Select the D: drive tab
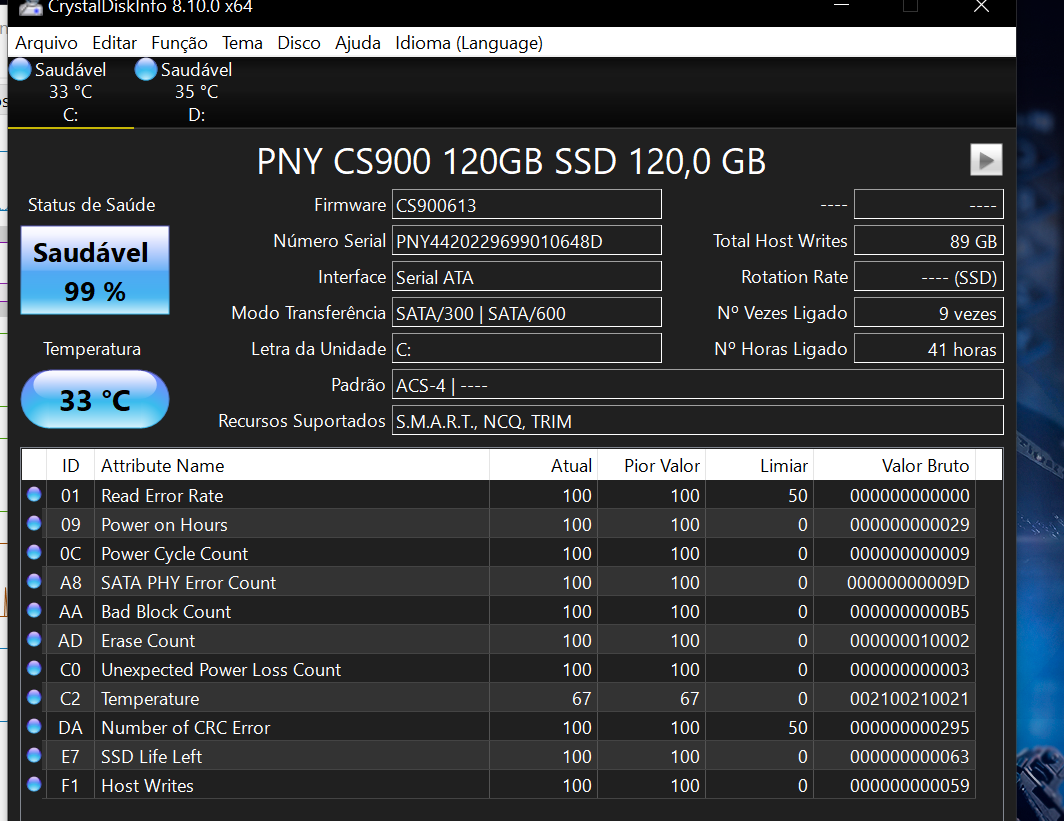1064x821 pixels. [x=196, y=92]
